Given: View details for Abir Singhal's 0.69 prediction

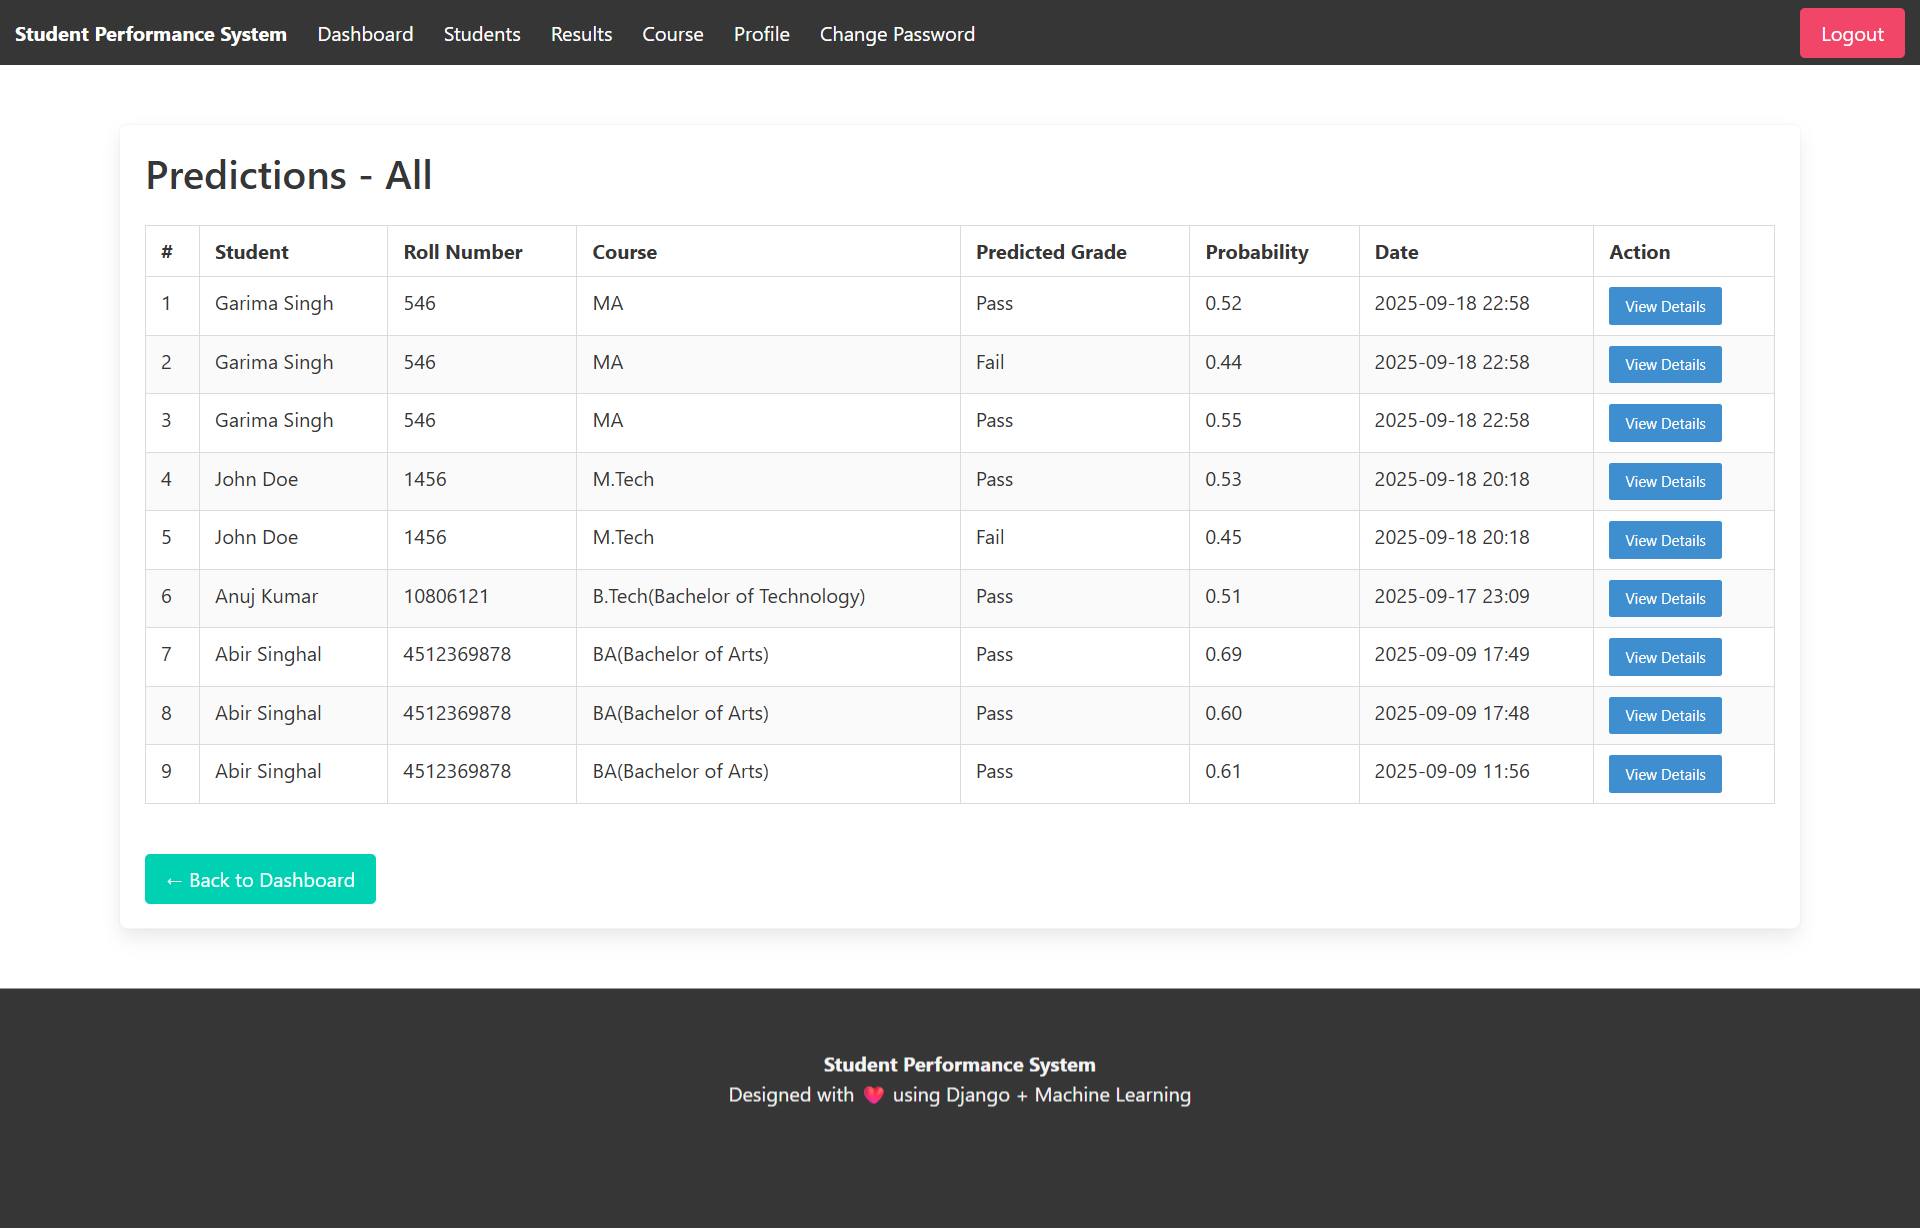Looking at the screenshot, I should pos(1664,657).
